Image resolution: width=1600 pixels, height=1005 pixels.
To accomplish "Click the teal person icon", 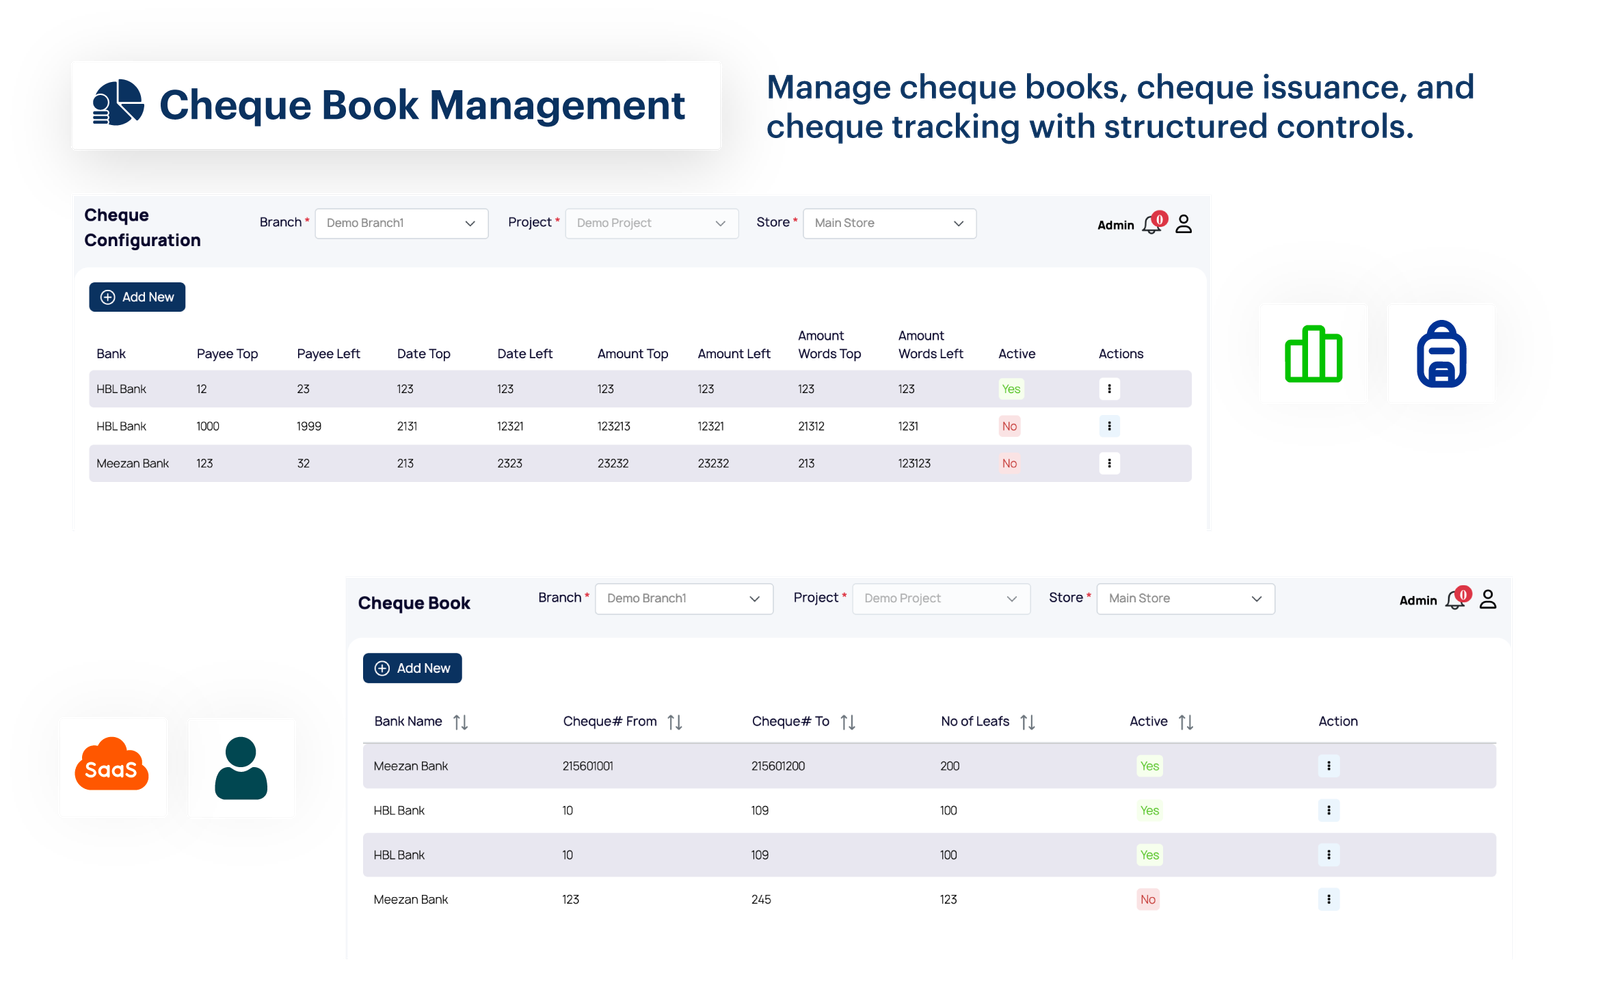I will [x=240, y=768].
